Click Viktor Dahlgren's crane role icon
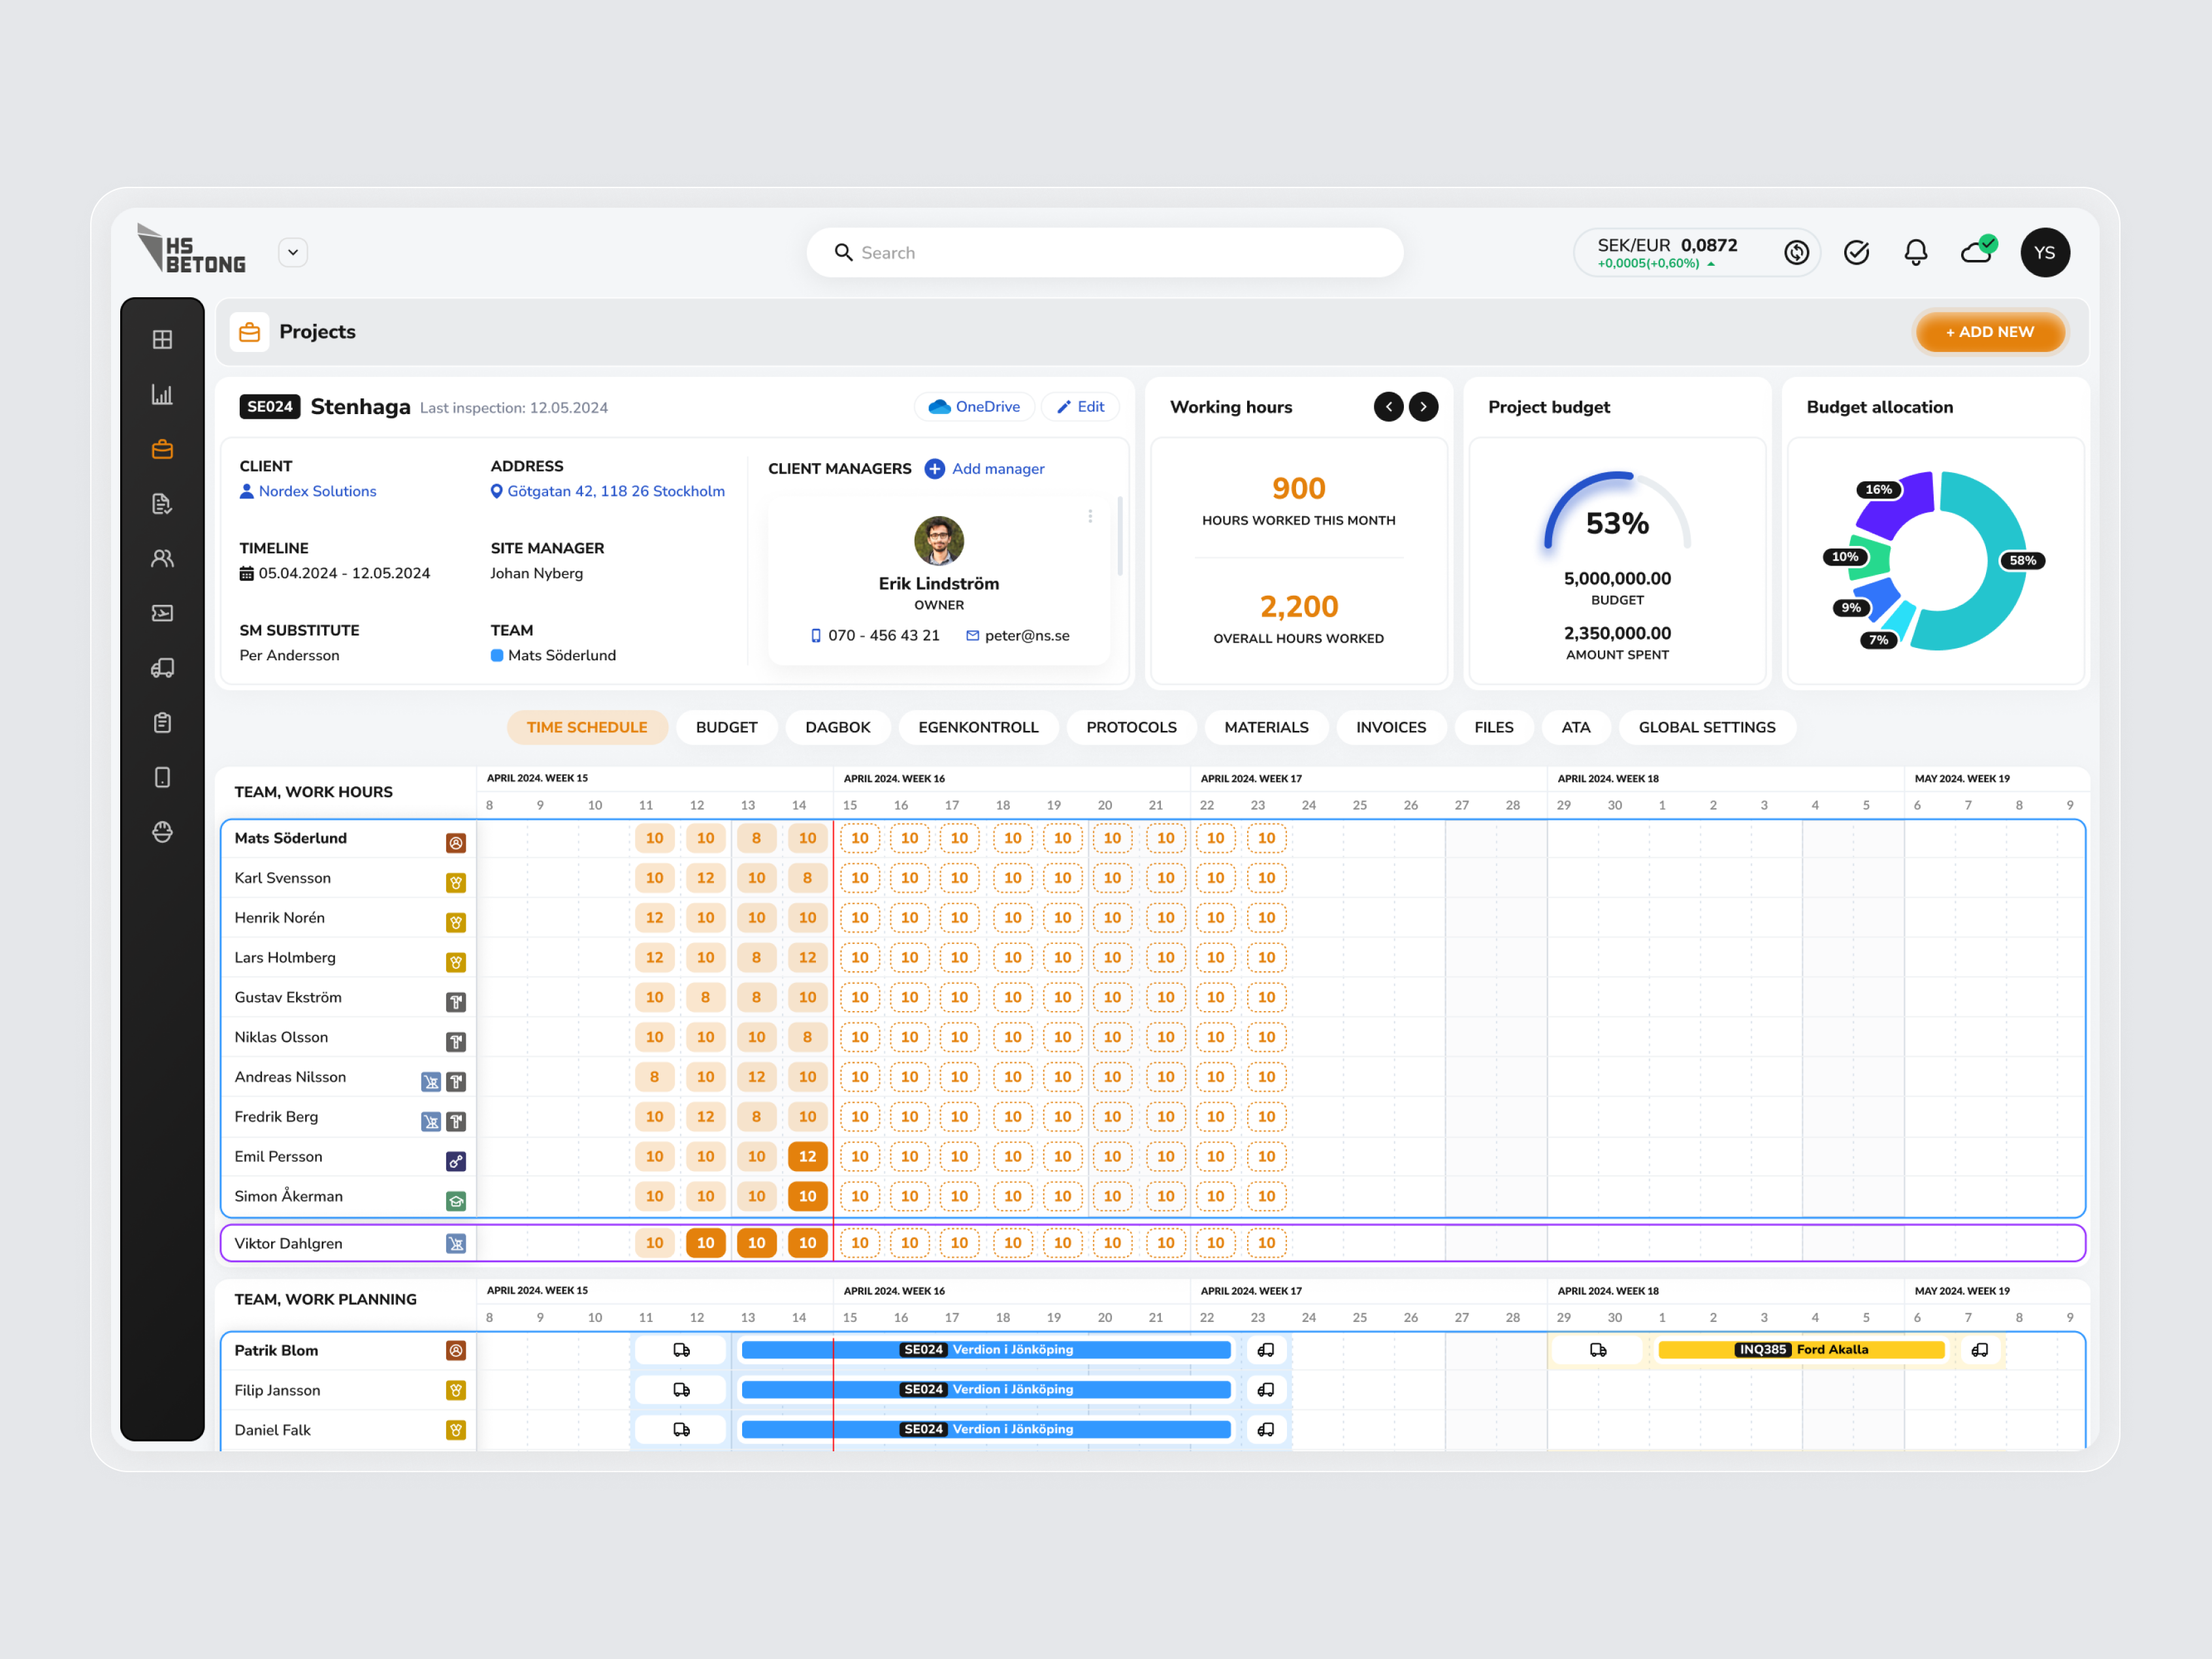Screen dimensions: 2212x1659 tap(456, 1243)
